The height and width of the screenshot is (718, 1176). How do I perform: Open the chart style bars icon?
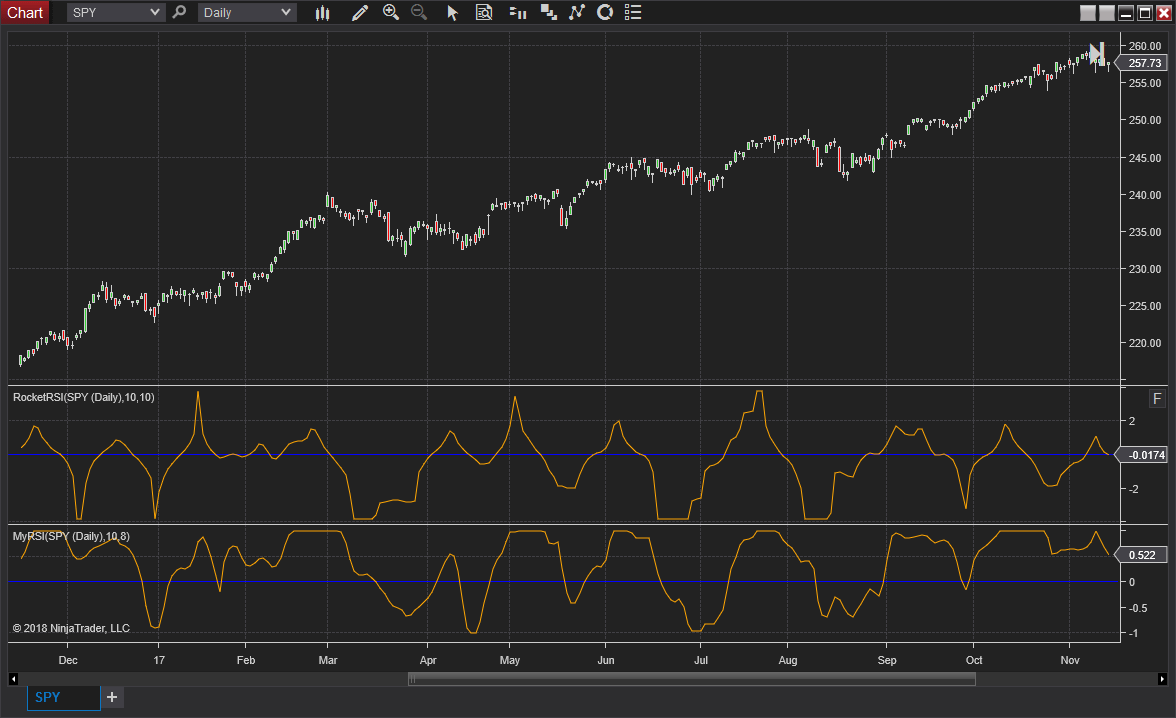tap(322, 13)
